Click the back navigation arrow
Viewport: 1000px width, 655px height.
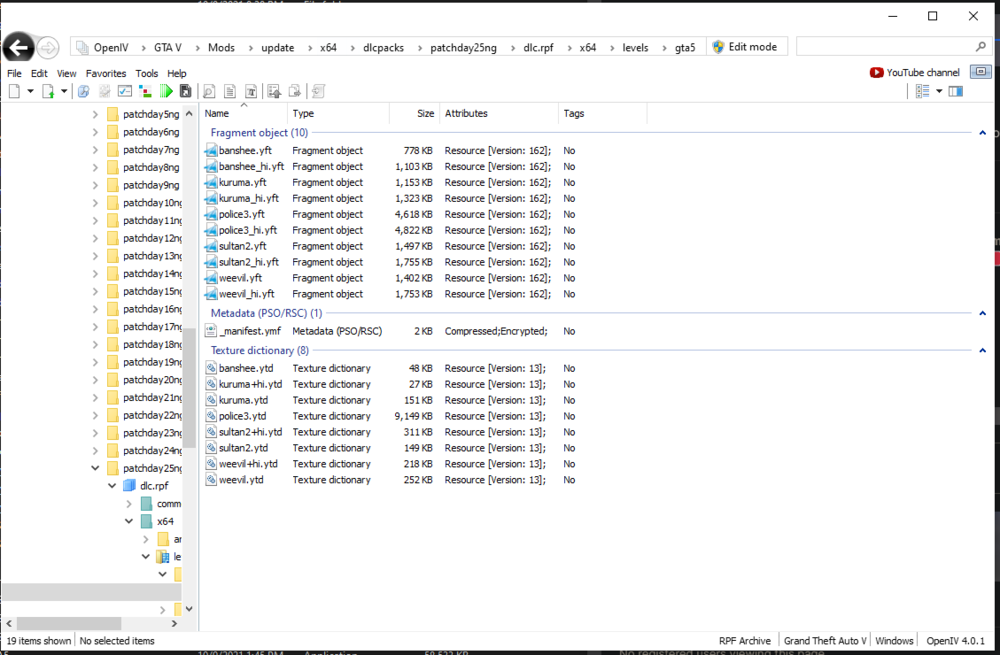click(19, 47)
